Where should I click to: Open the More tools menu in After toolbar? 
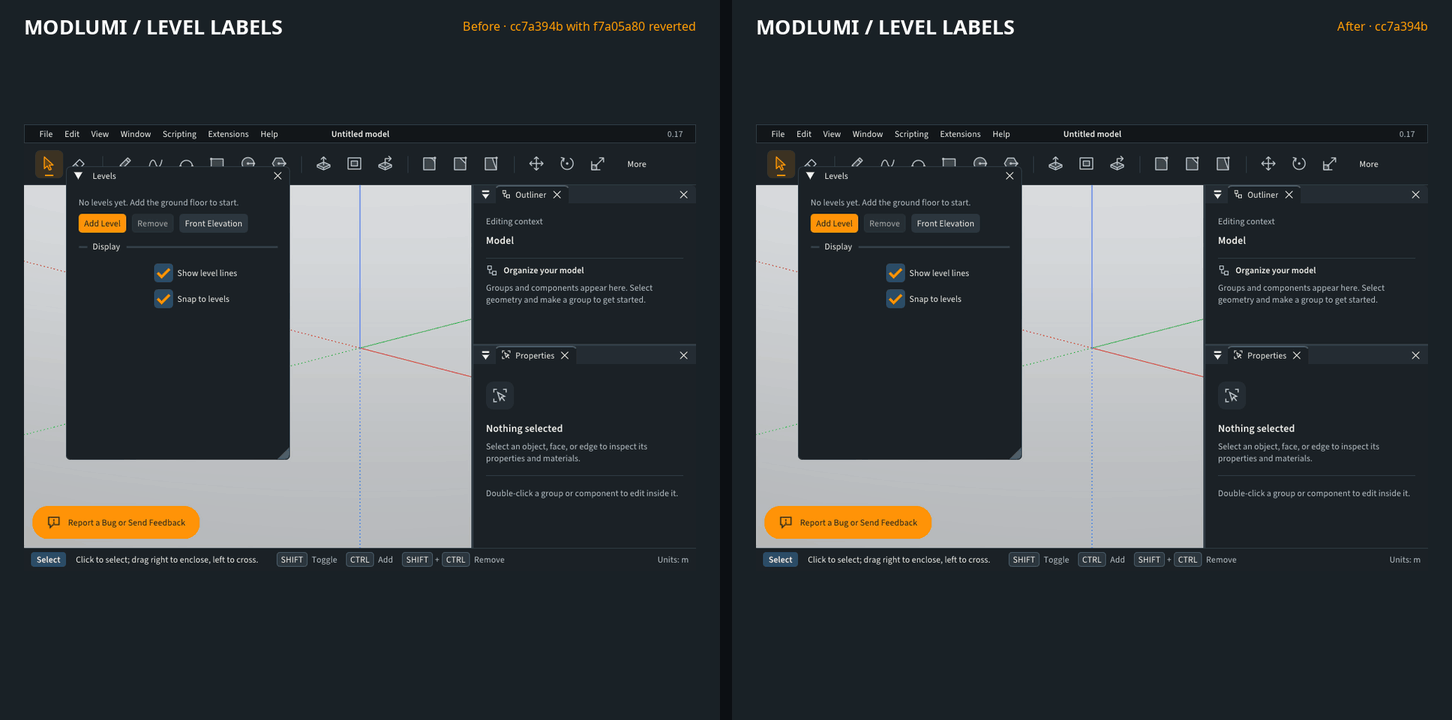point(1369,164)
